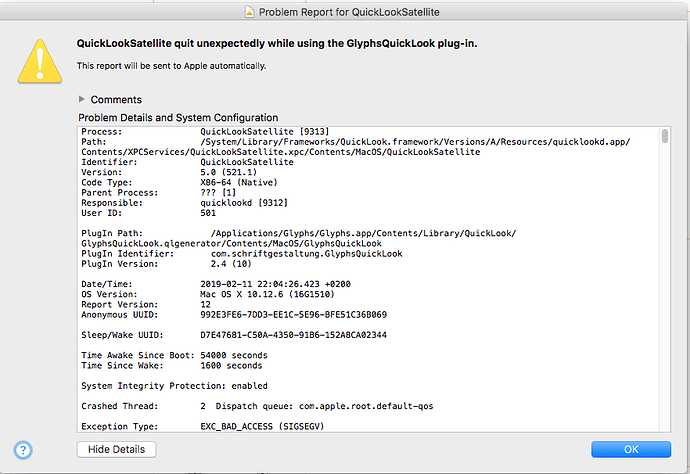This screenshot has width=690, height=474.
Task: Click the Comments section label
Action: (x=116, y=100)
